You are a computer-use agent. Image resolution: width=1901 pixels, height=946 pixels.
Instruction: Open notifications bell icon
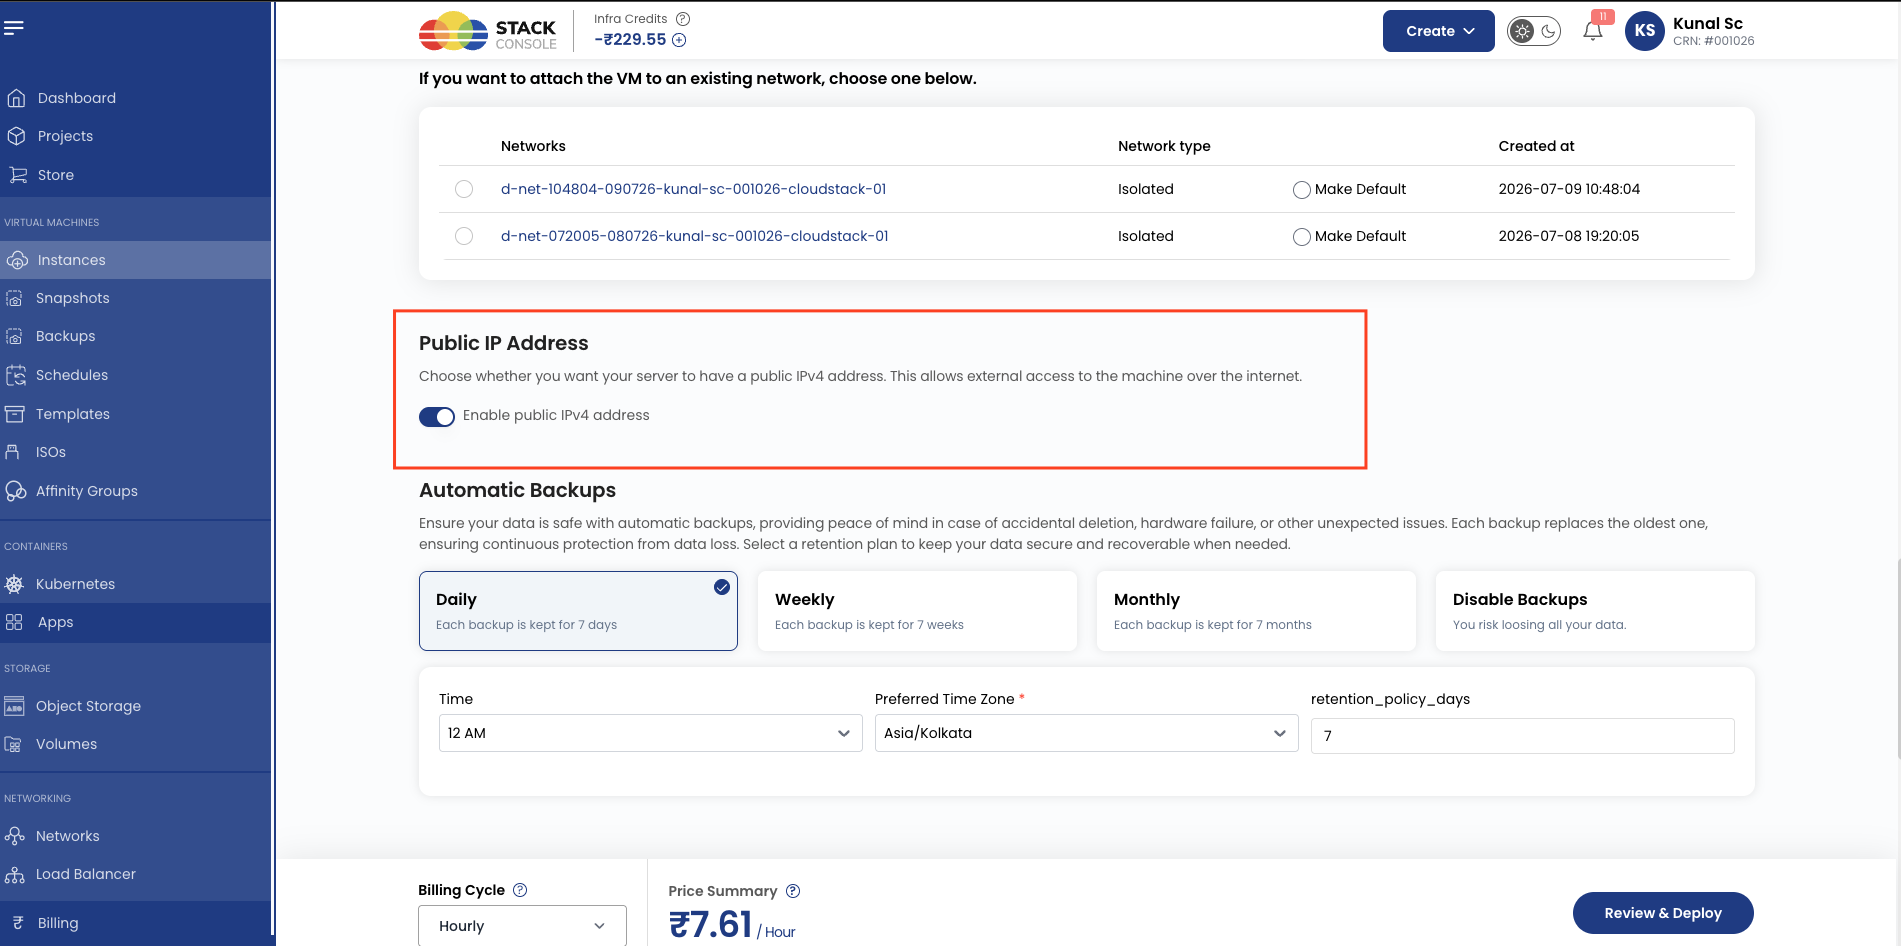tap(1593, 31)
